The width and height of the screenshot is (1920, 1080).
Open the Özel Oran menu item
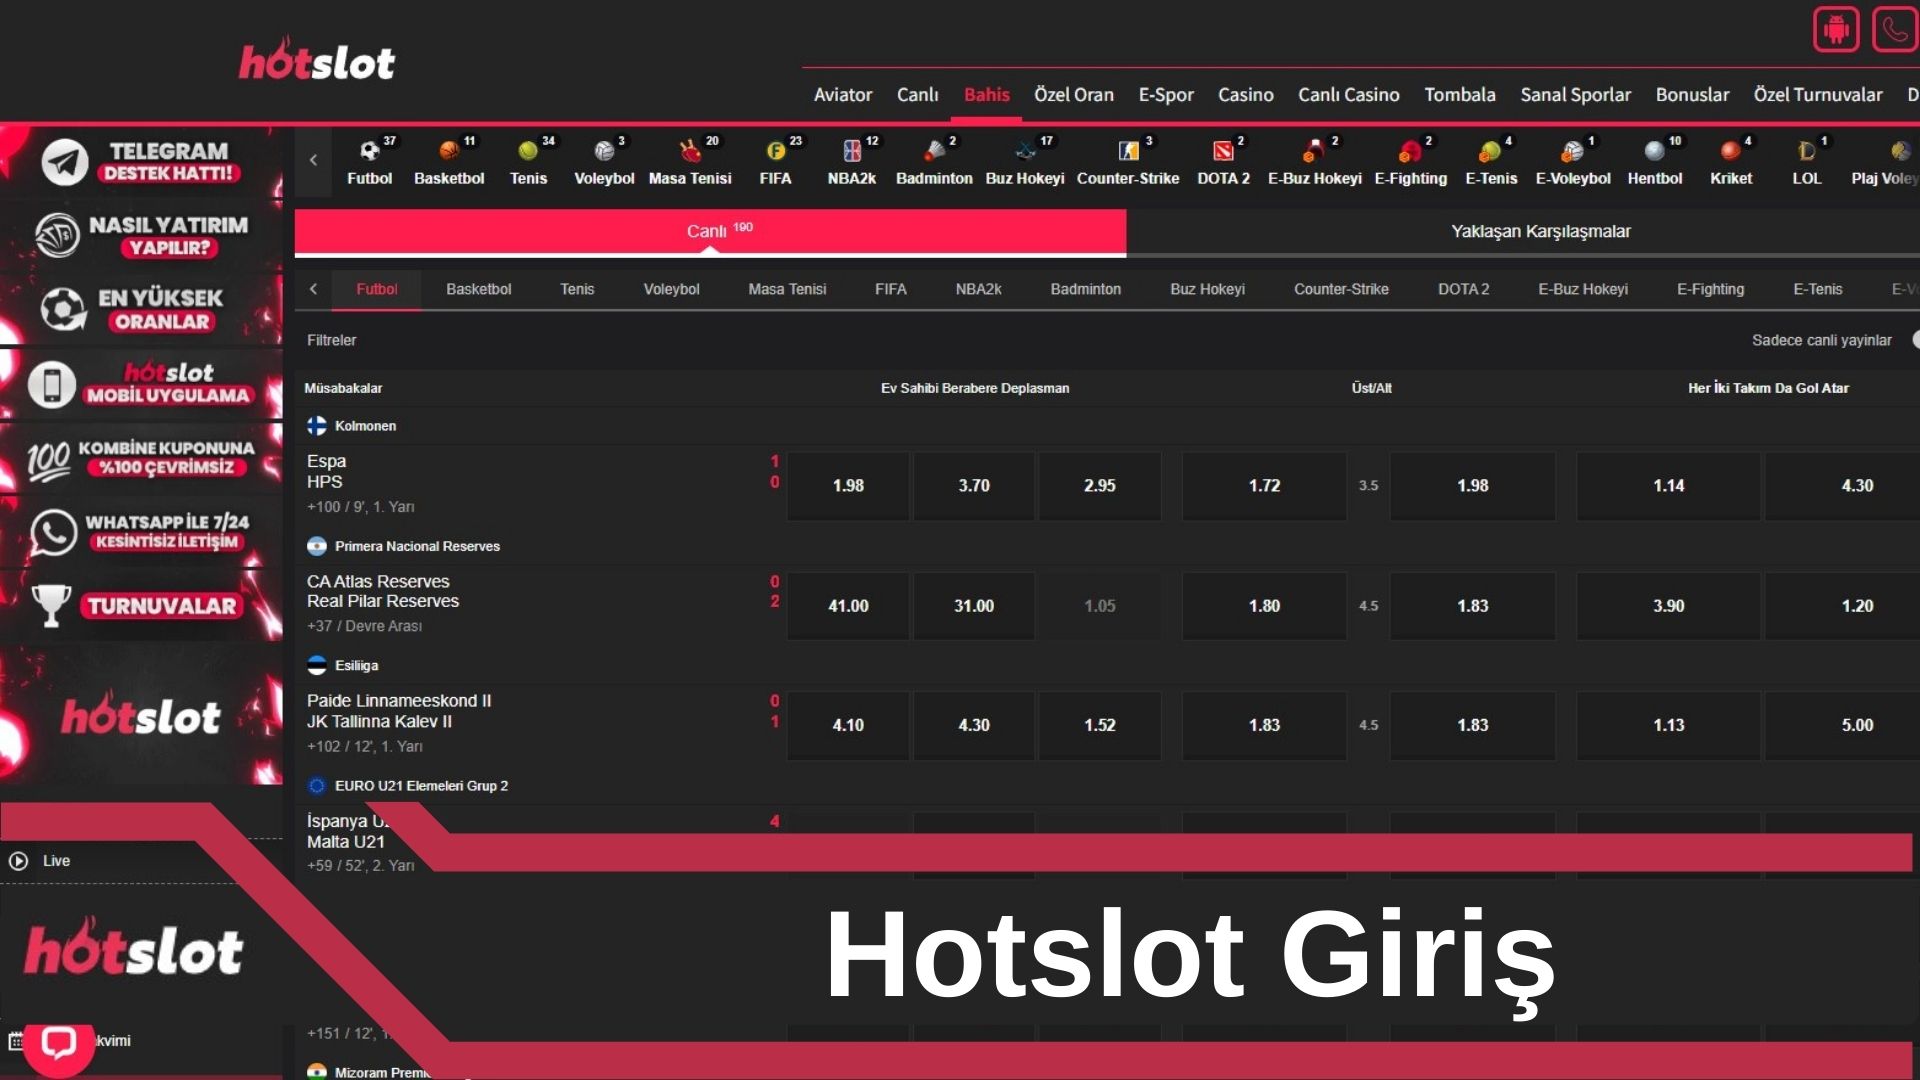click(x=1073, y=95)
